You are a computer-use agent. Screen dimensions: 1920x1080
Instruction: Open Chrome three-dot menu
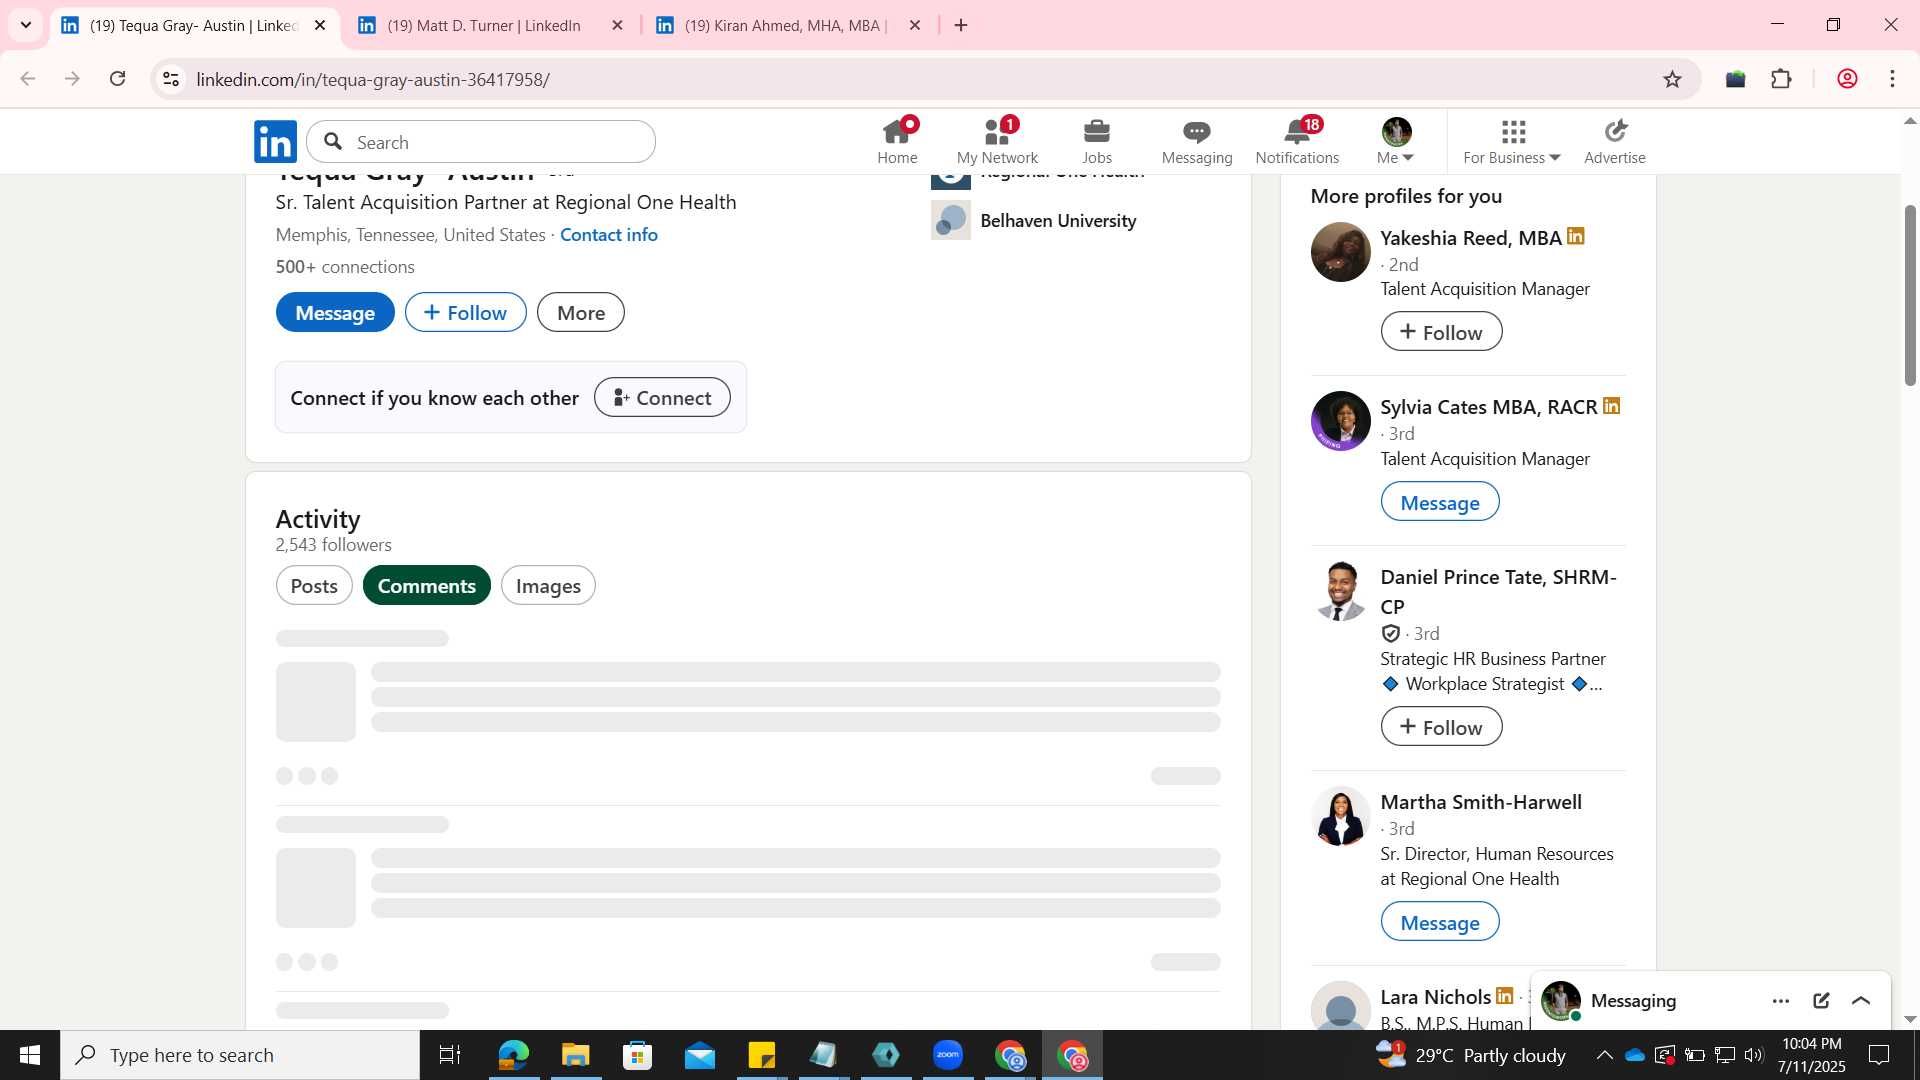[1892, 79]
